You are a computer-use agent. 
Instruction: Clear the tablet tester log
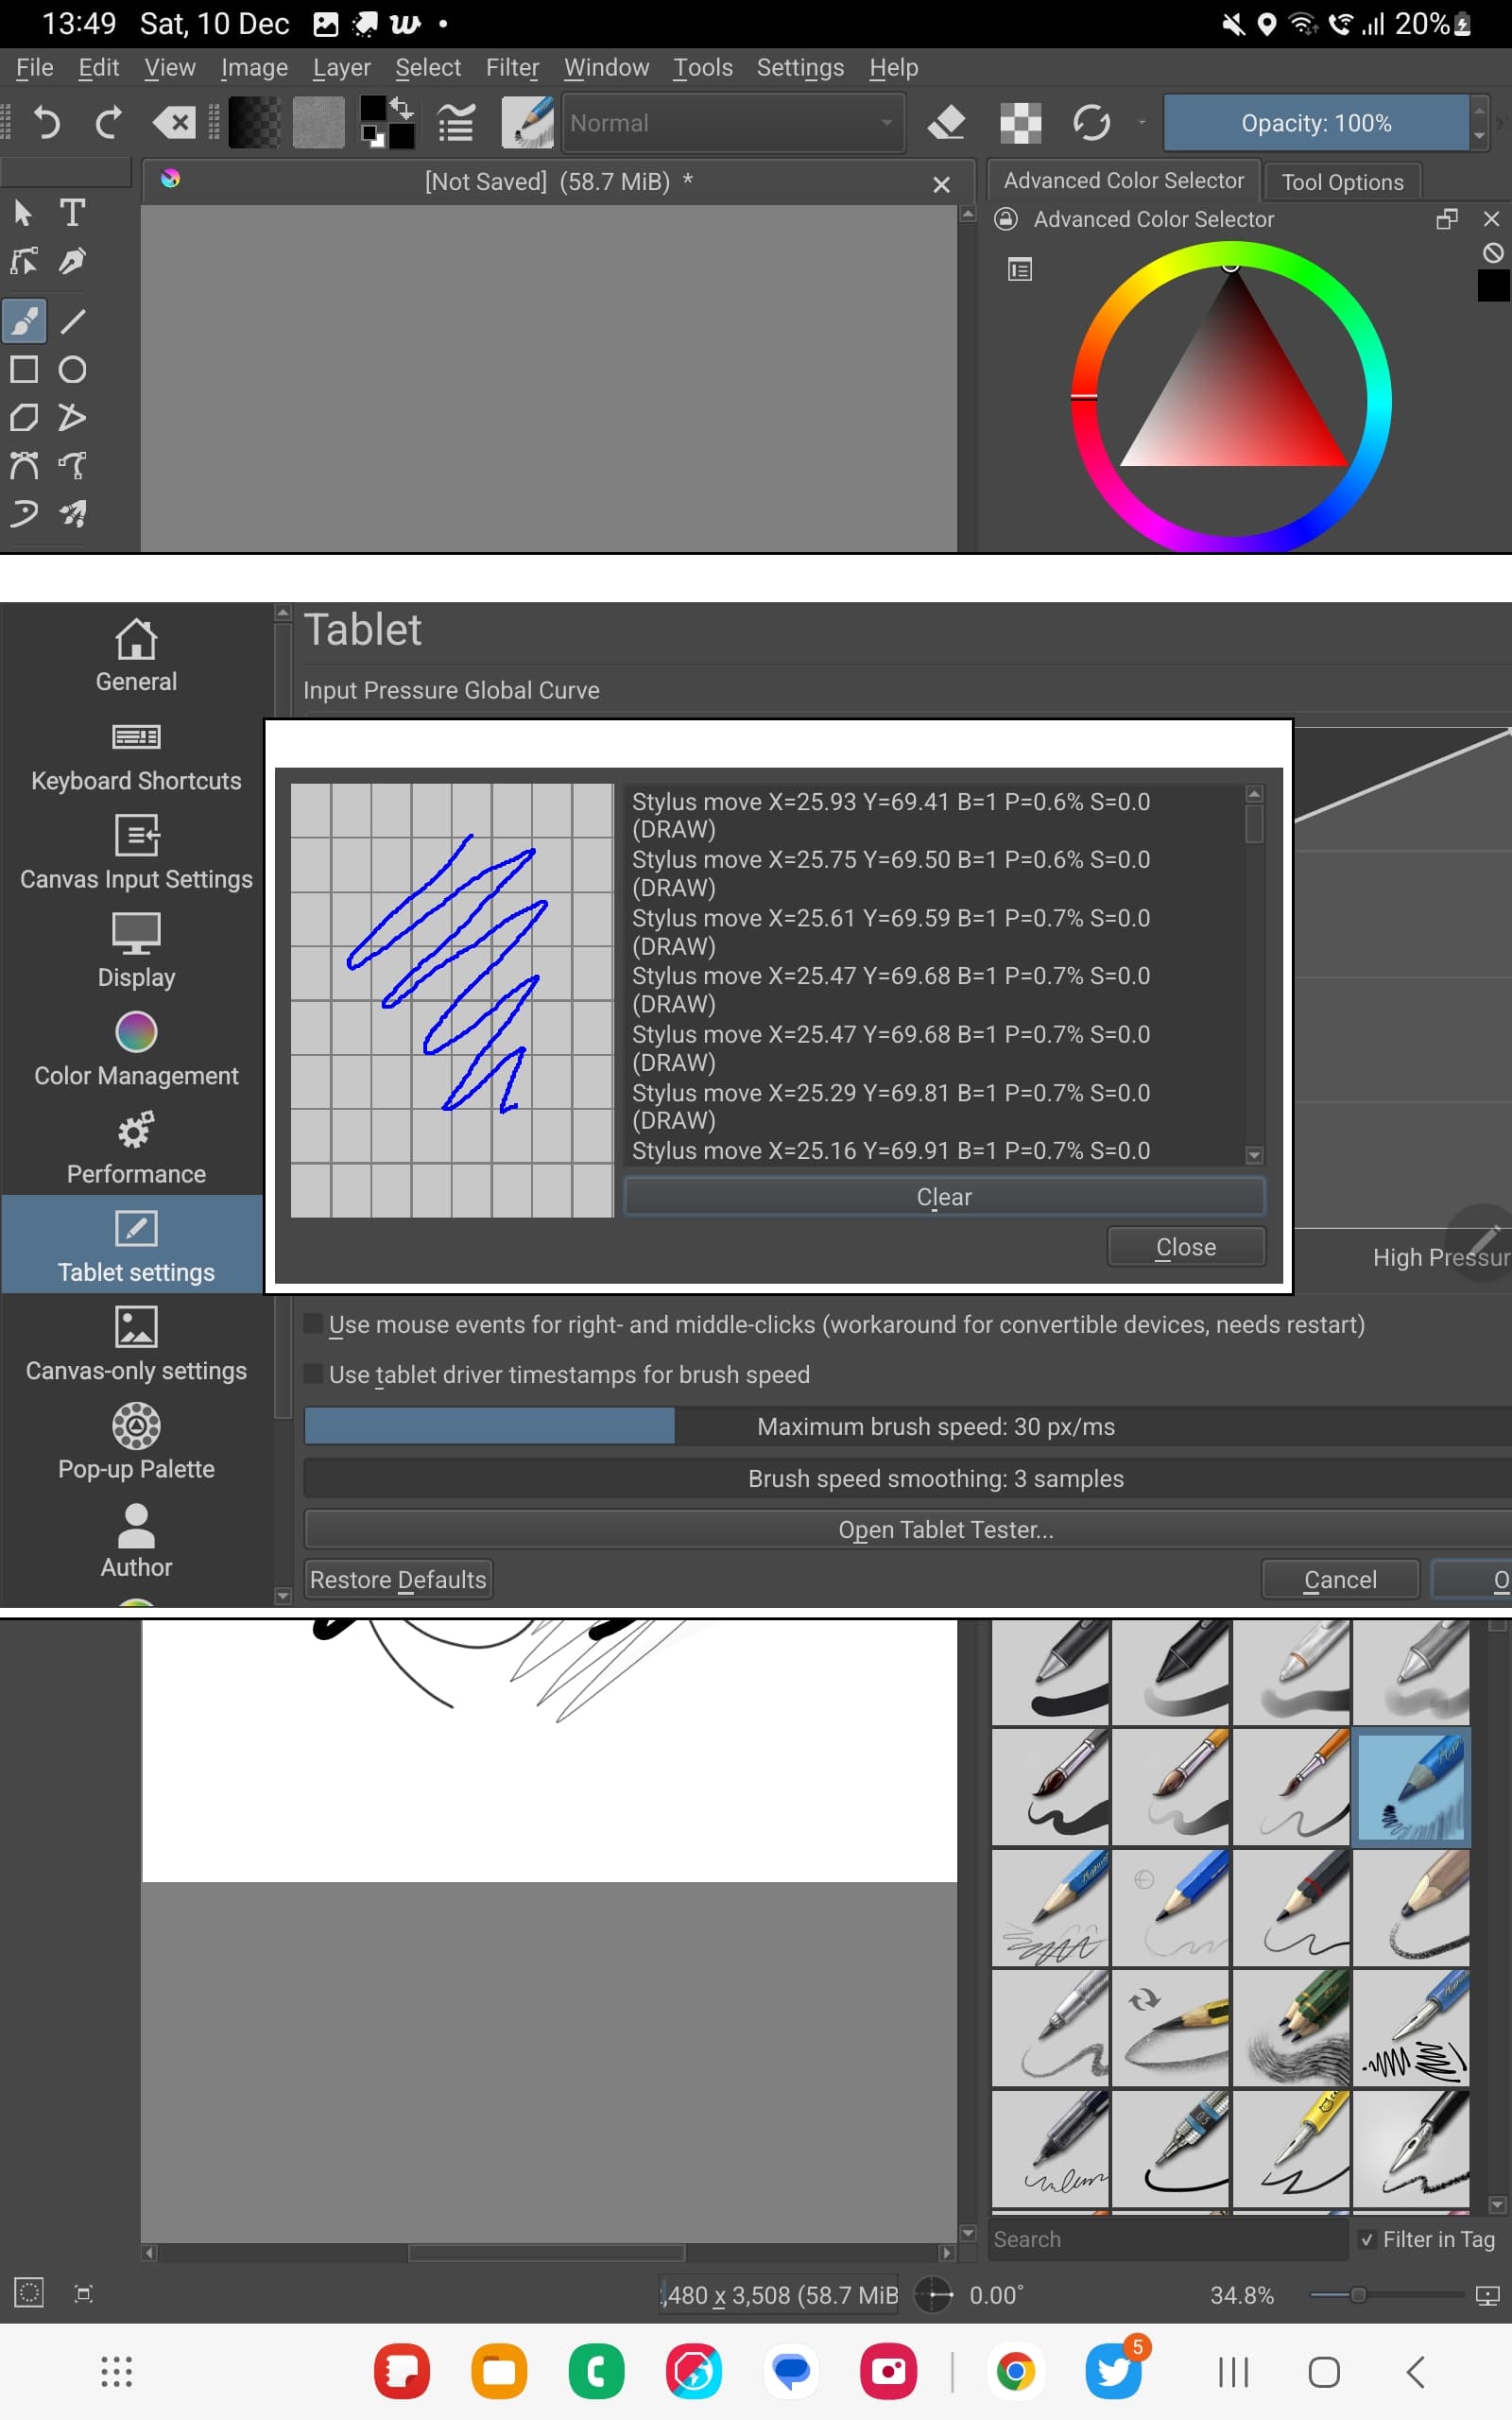click(x=942, y=1196)
